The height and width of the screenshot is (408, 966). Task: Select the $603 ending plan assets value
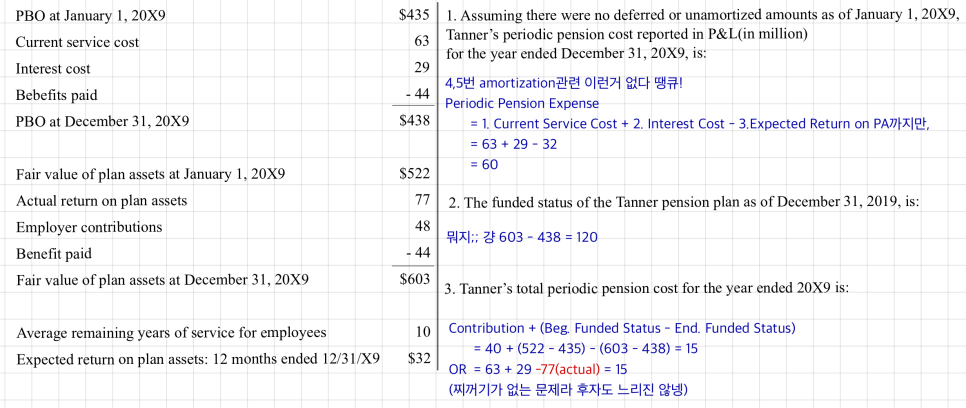click(413, 279)
